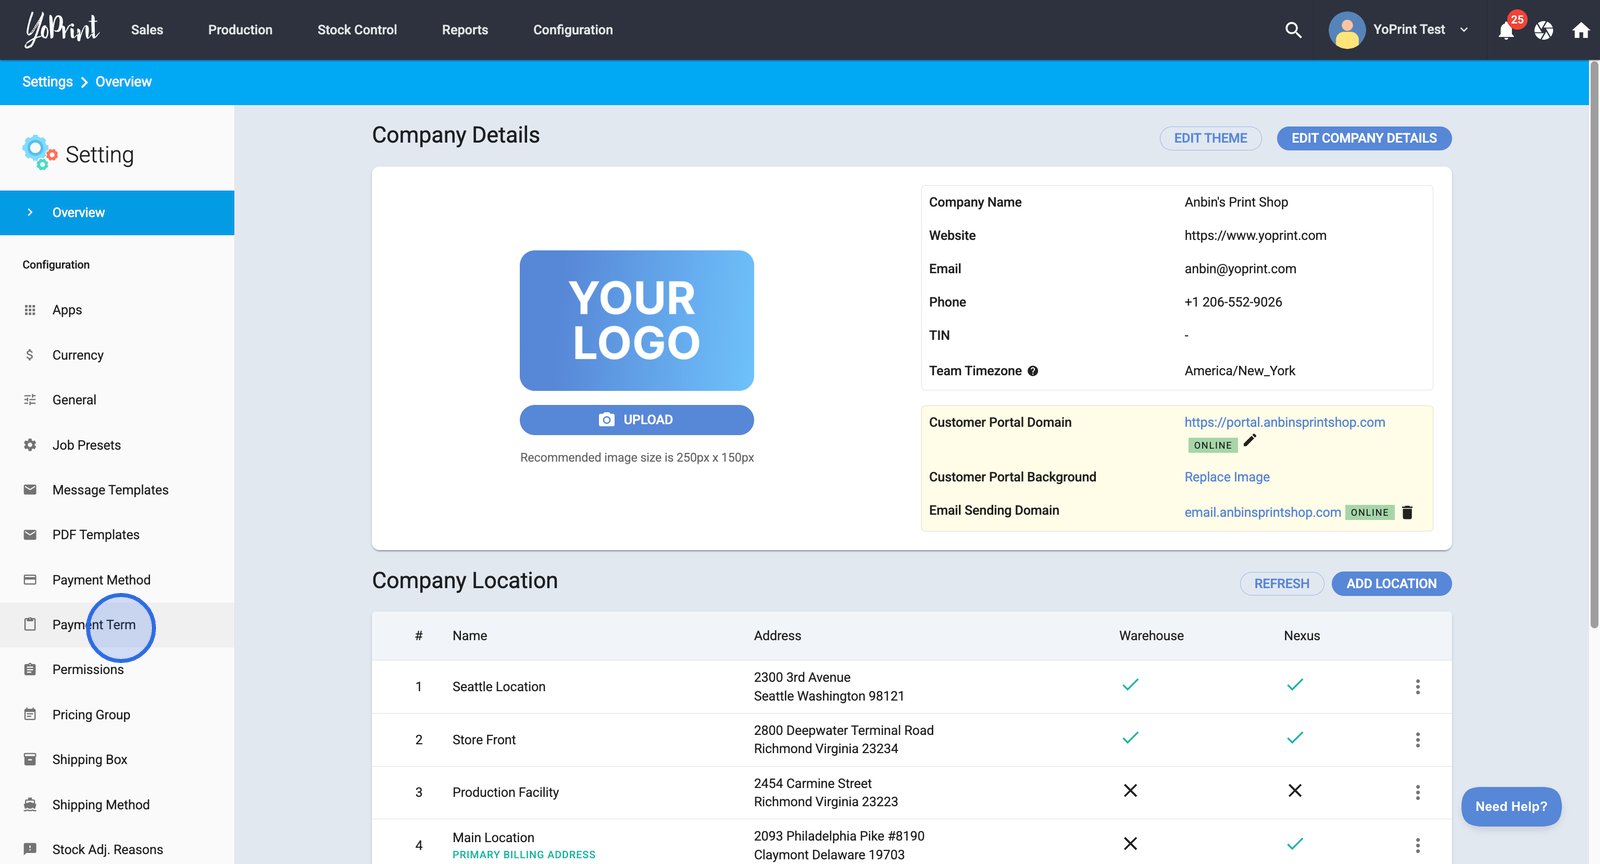Open the Stock Control menu
Screen dimensions: 1600x864
[x=357, y=30]
